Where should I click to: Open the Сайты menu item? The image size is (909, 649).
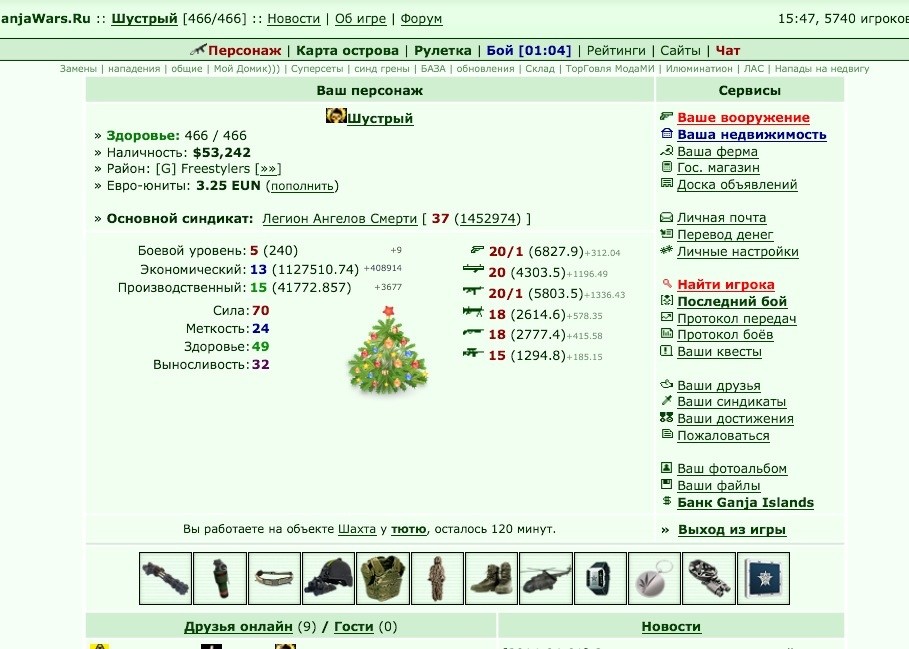(x=680, y=50)
